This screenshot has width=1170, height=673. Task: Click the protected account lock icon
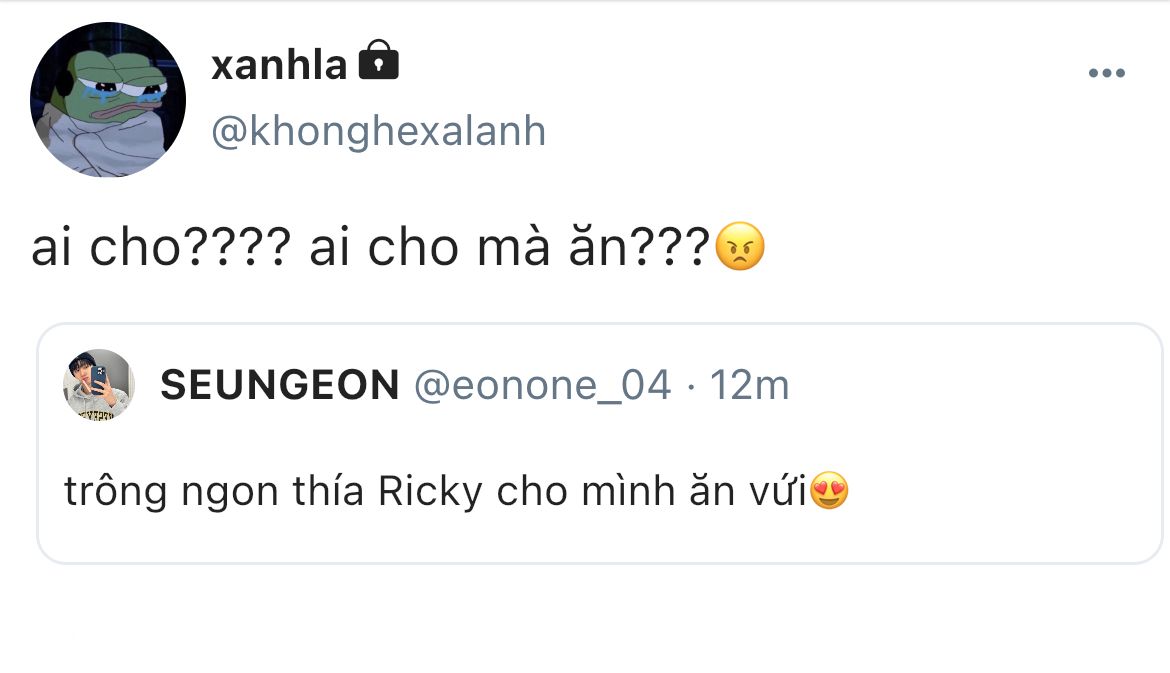378,61
